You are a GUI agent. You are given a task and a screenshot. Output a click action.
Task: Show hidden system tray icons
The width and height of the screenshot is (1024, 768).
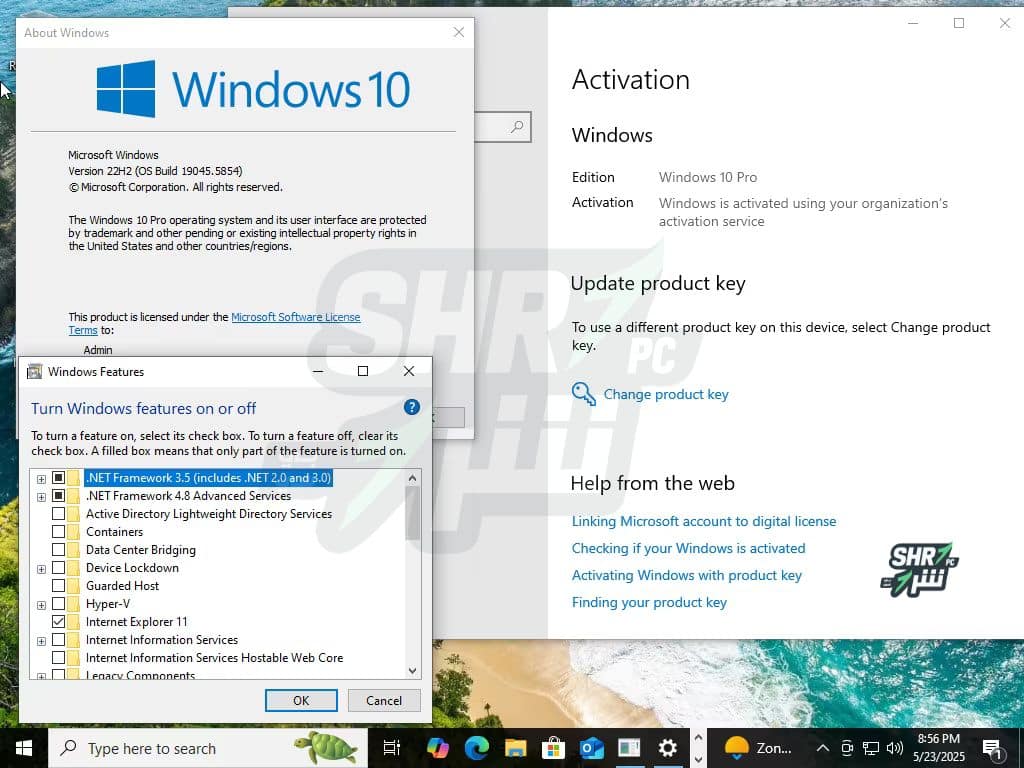point(823,748)
